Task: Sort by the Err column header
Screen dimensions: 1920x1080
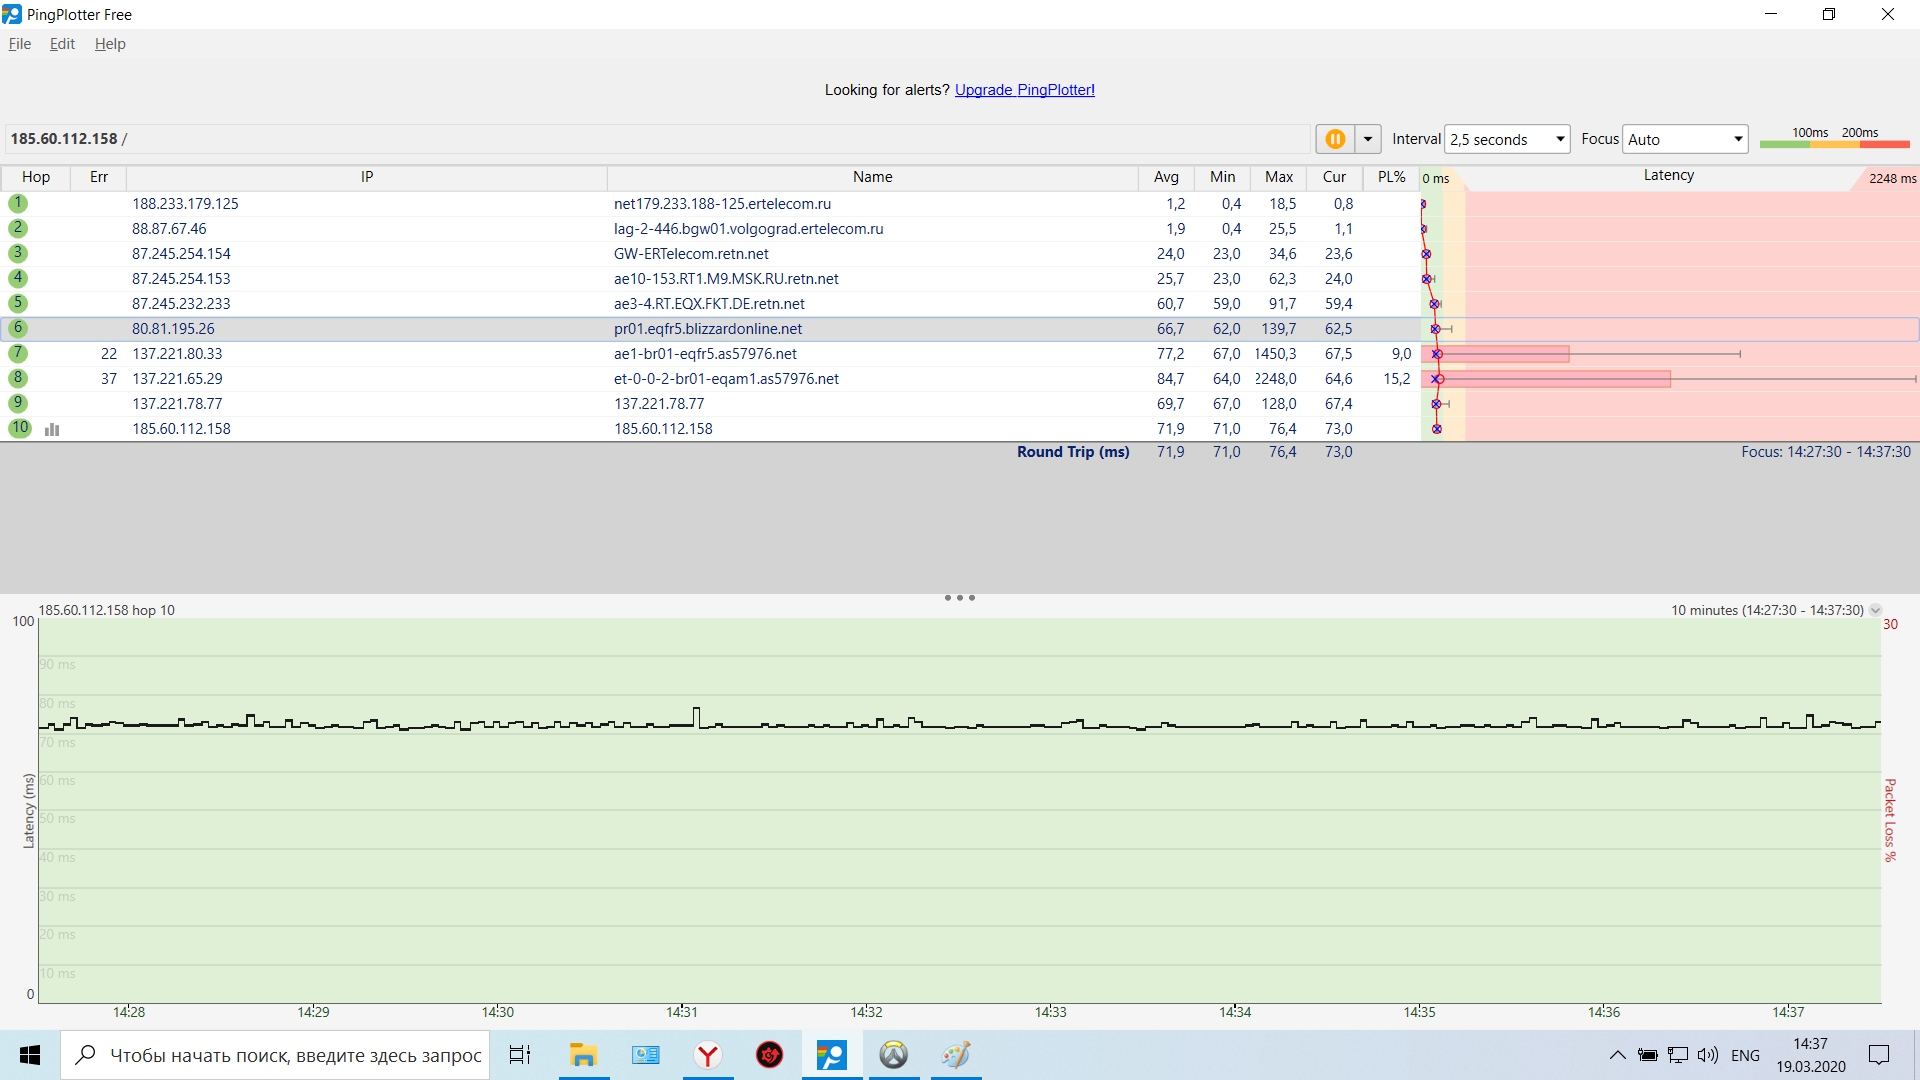Action: 99,177
